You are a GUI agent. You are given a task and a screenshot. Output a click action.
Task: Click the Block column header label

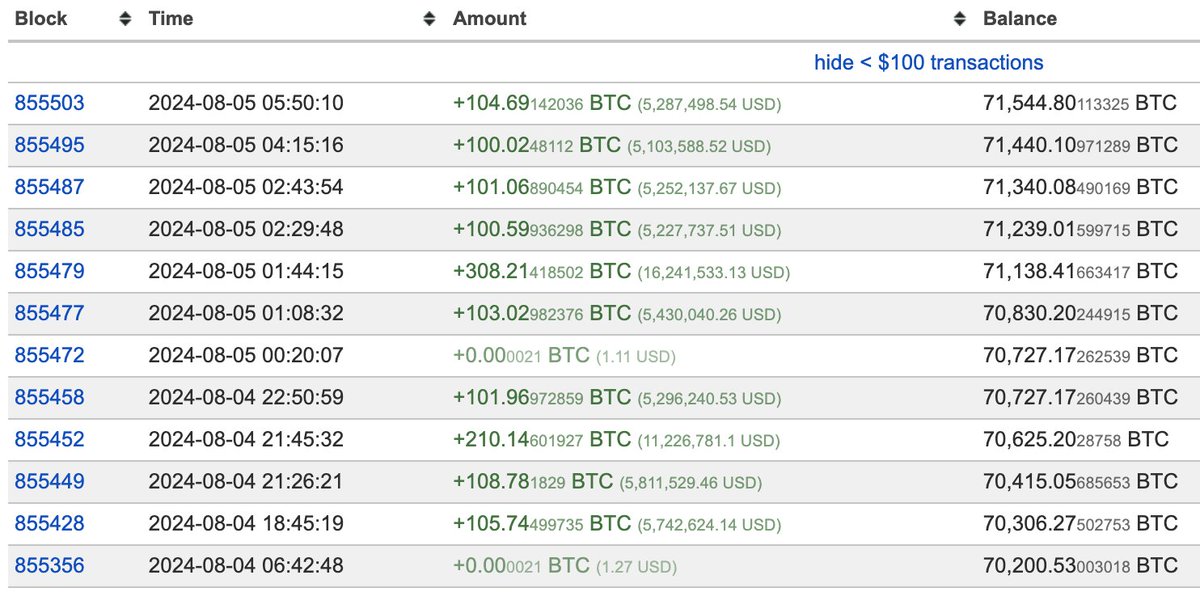pyautogui.click(x=40, y=19)
